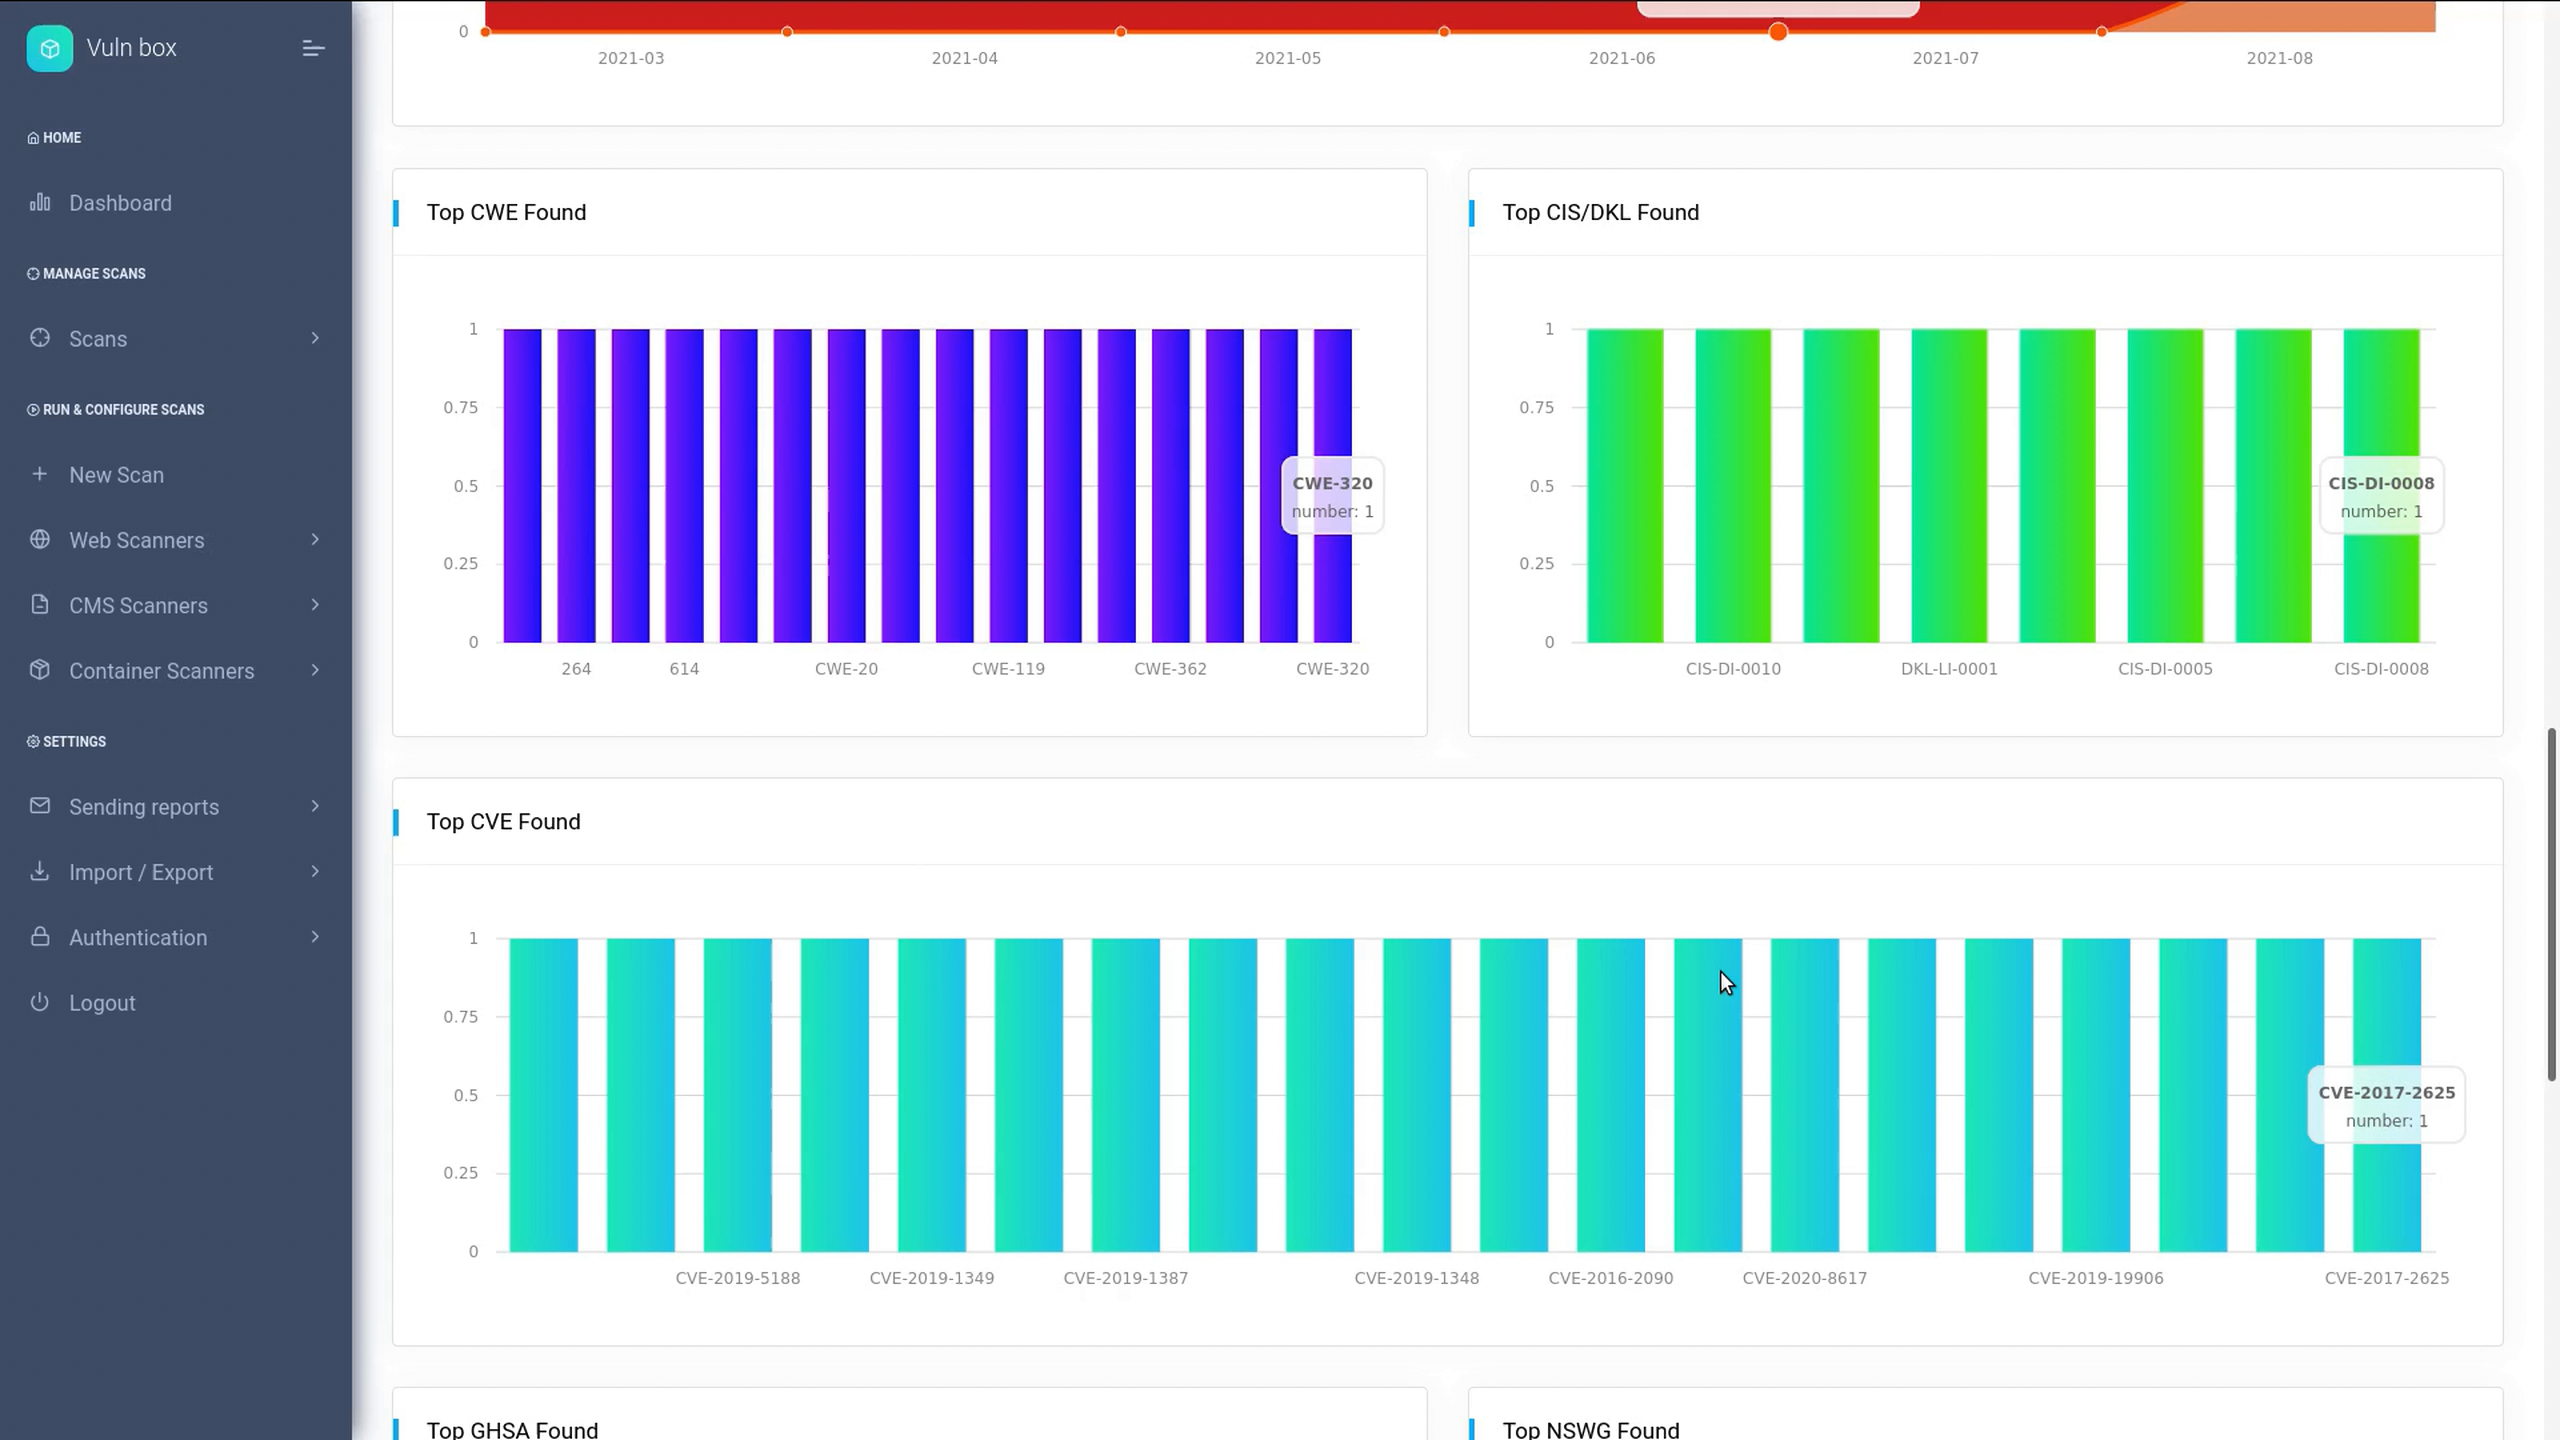The image size is (2560, 1440).
Task: Click the Sending reports envelope icon
Action: (40, 806)
